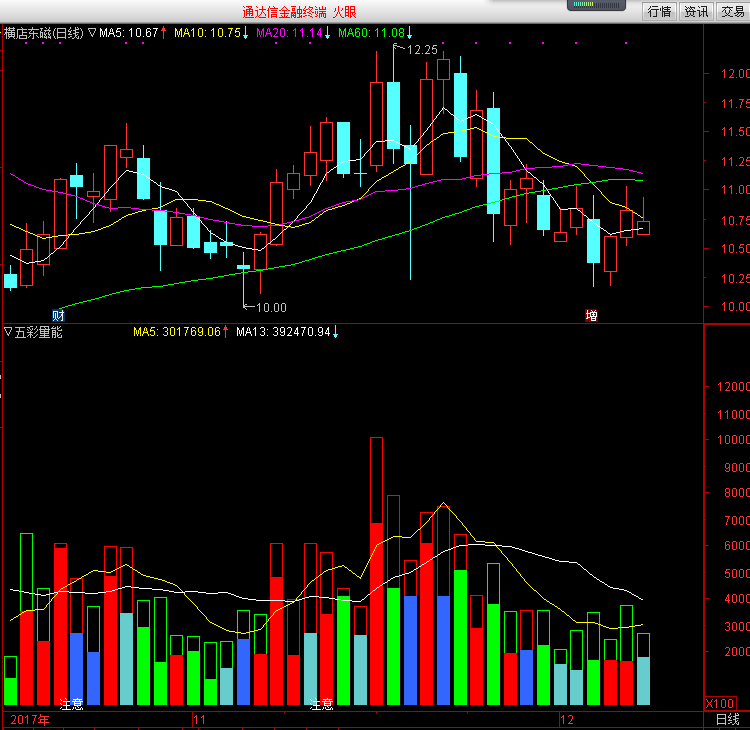
Task: Expand the 横店东磁 indicator dropdown triangle
Action: (x=92, y=33)
